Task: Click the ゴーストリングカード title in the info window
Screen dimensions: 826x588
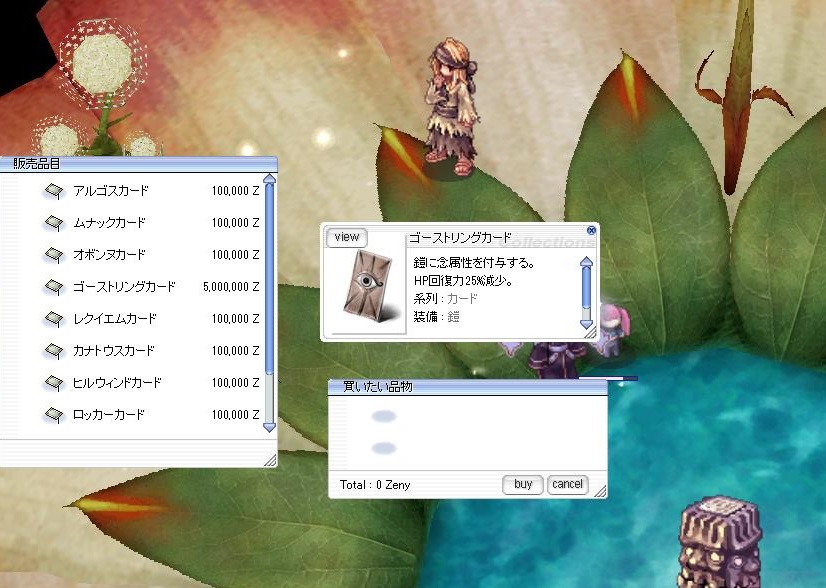Action: click(460, 238)
